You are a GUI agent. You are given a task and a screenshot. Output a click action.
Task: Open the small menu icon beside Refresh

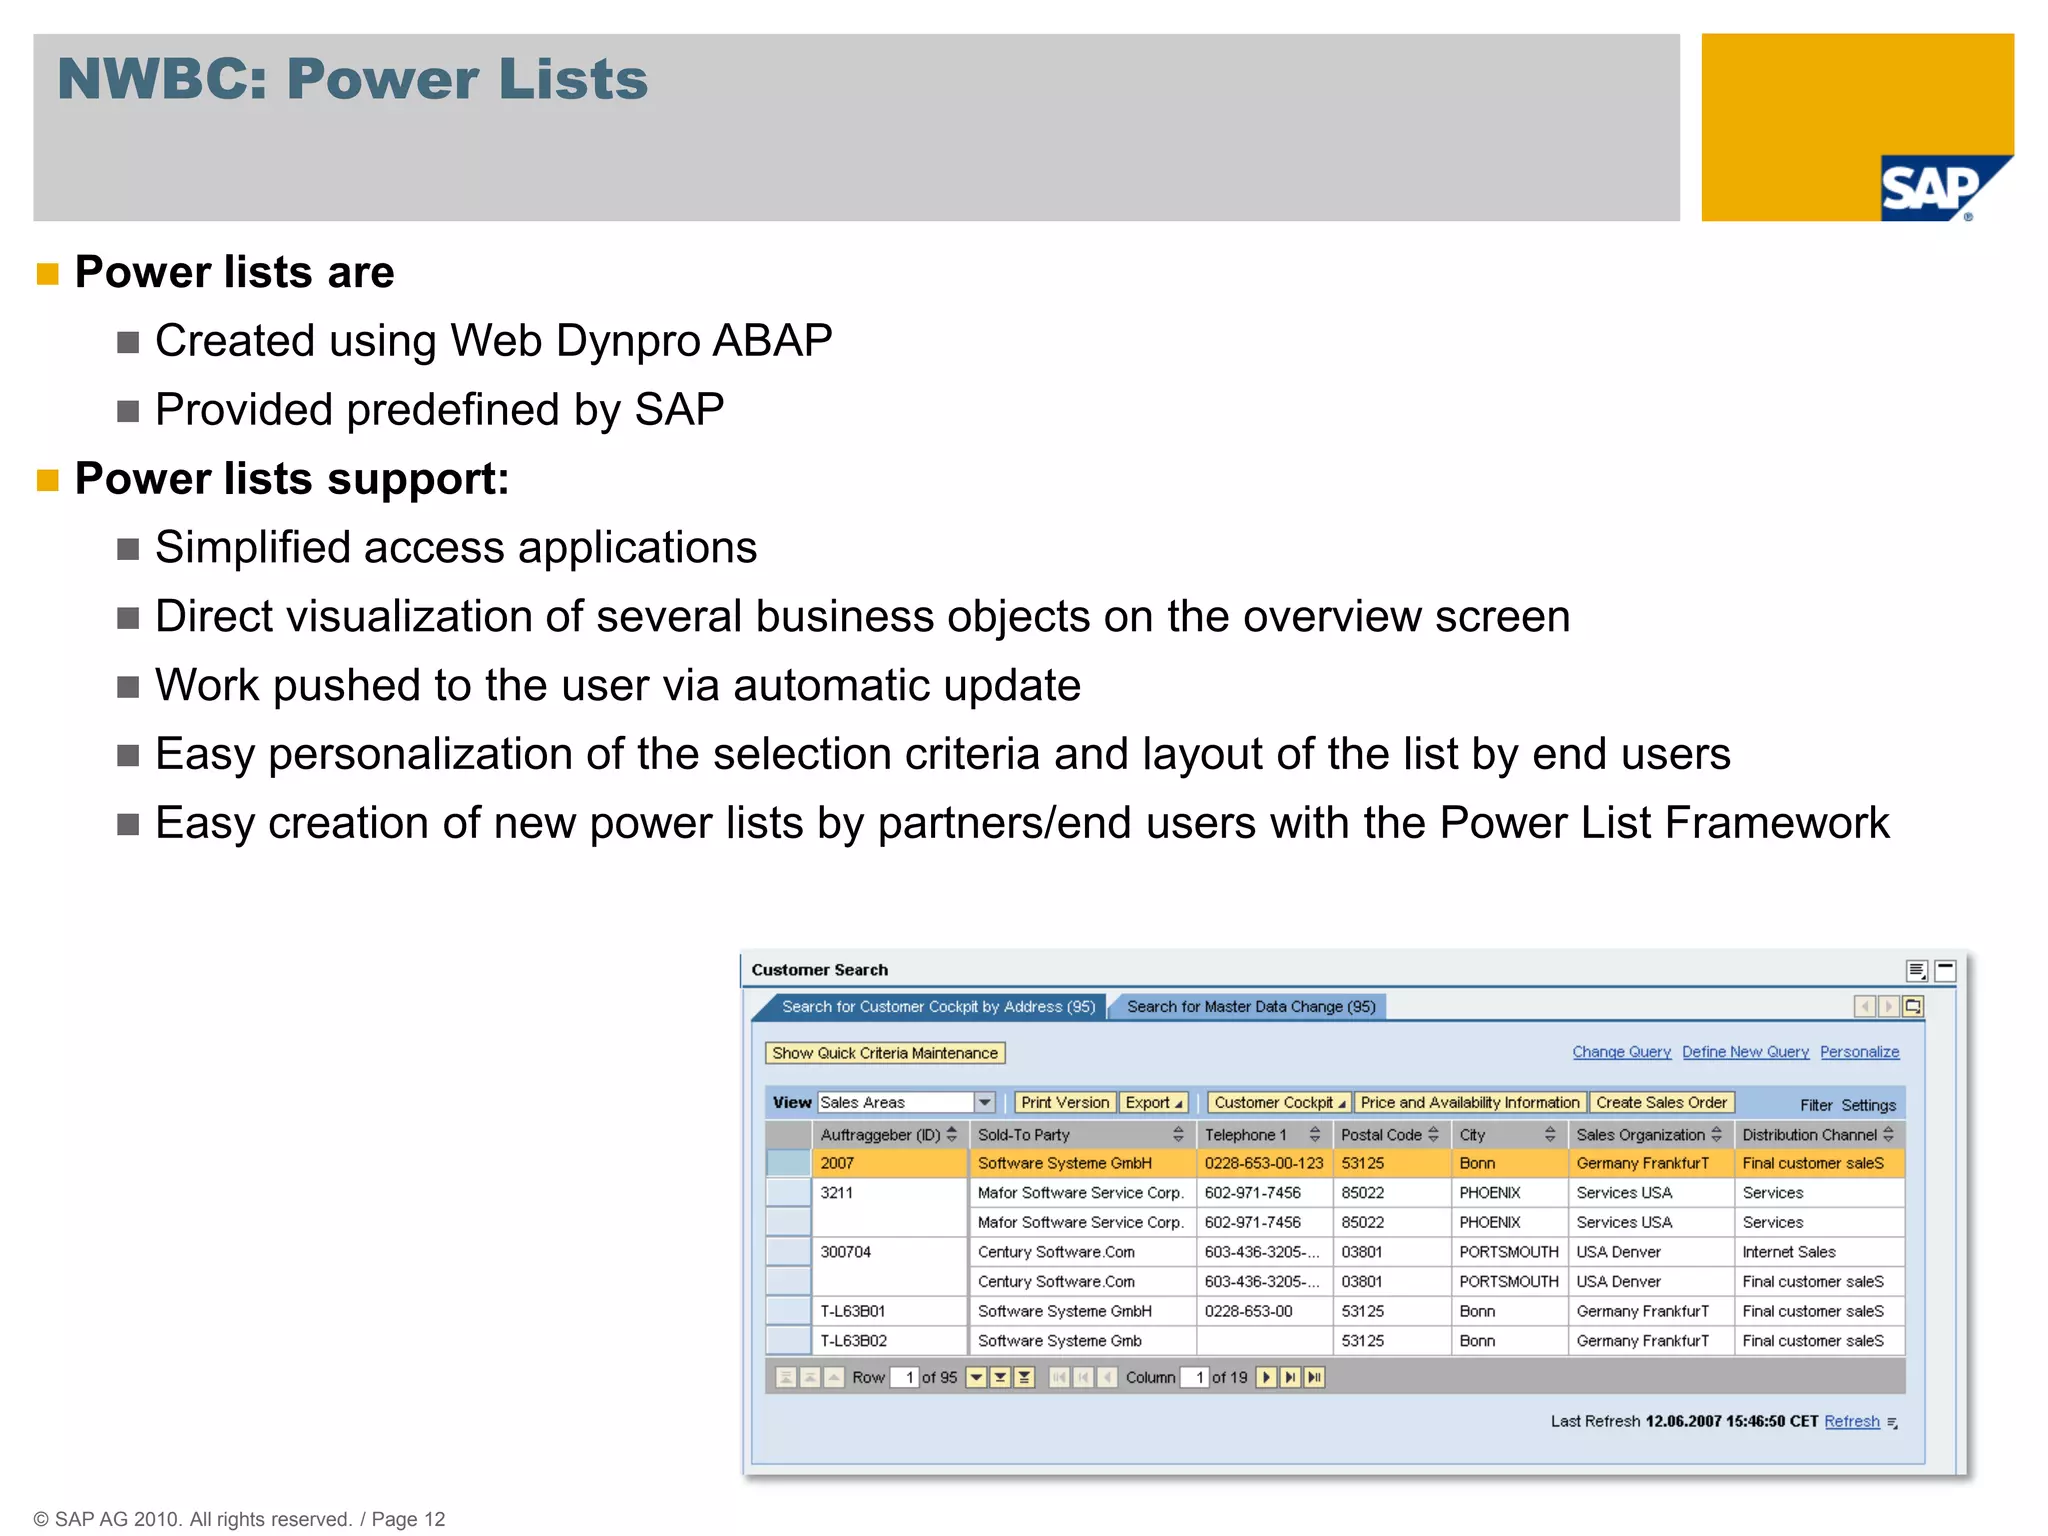(1892, 1423)
